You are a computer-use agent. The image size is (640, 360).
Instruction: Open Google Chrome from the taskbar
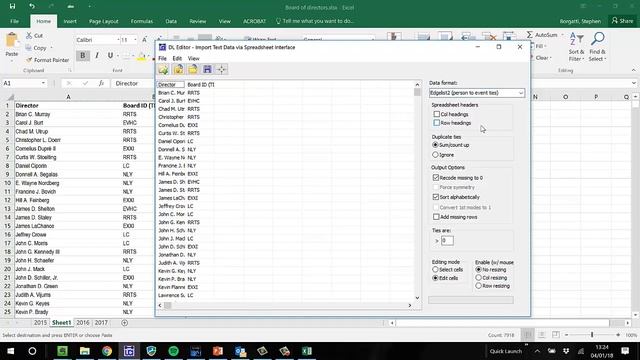tap(107, 351)
